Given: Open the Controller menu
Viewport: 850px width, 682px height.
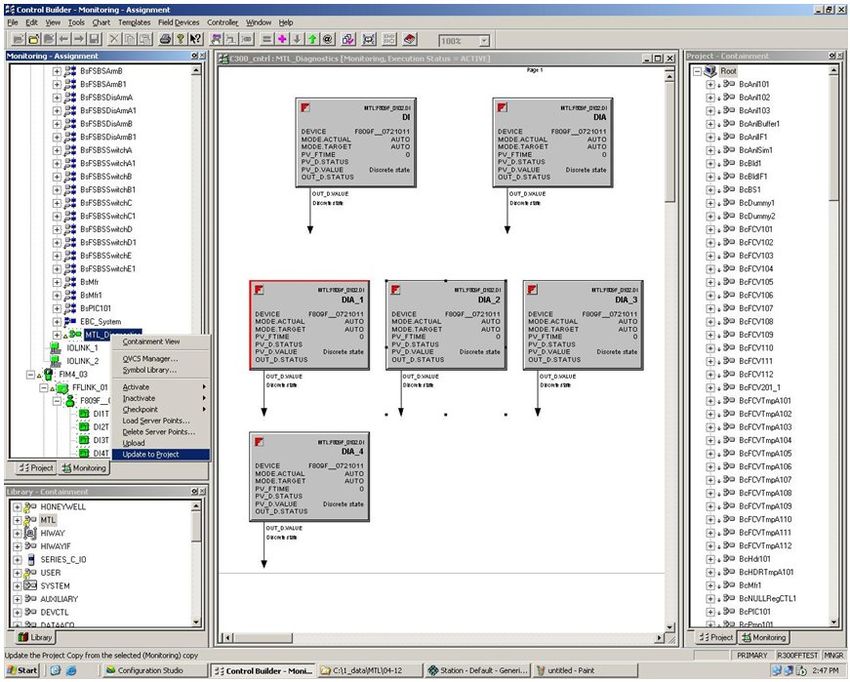Looking at the screenshot, I should pyautogui.click(x=222, y=23).
